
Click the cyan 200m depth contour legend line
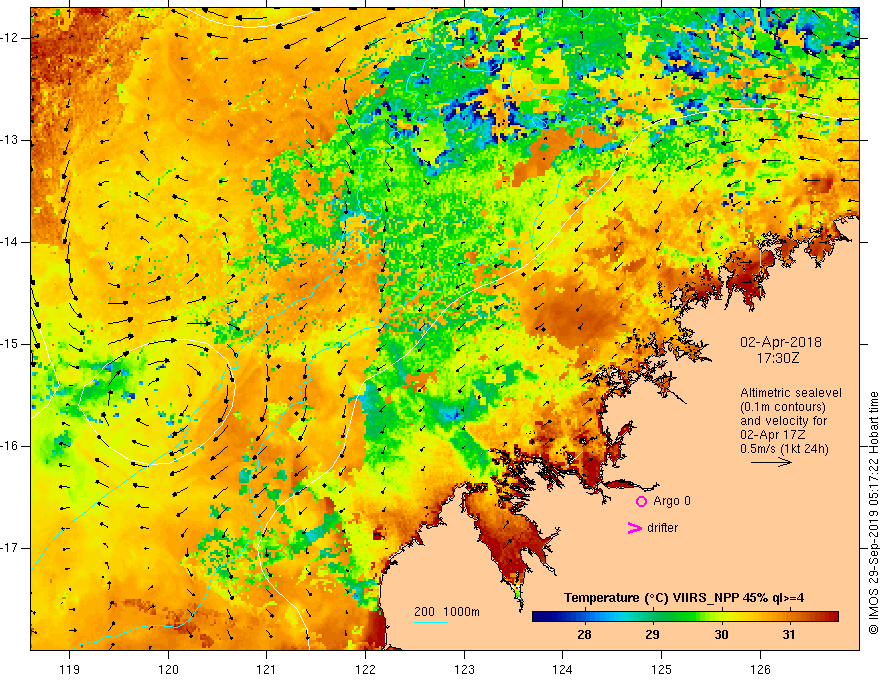(x=430, y=622)
